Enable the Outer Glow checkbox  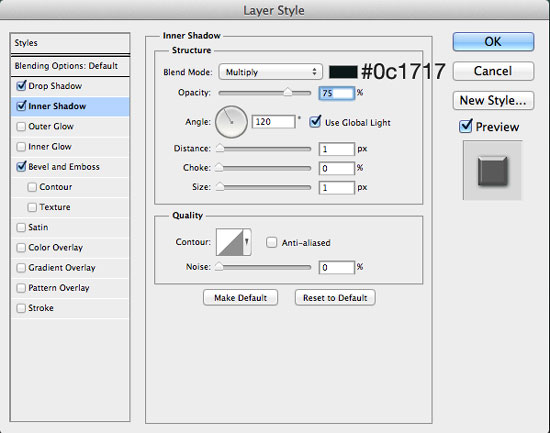click(x=21, y=126)
